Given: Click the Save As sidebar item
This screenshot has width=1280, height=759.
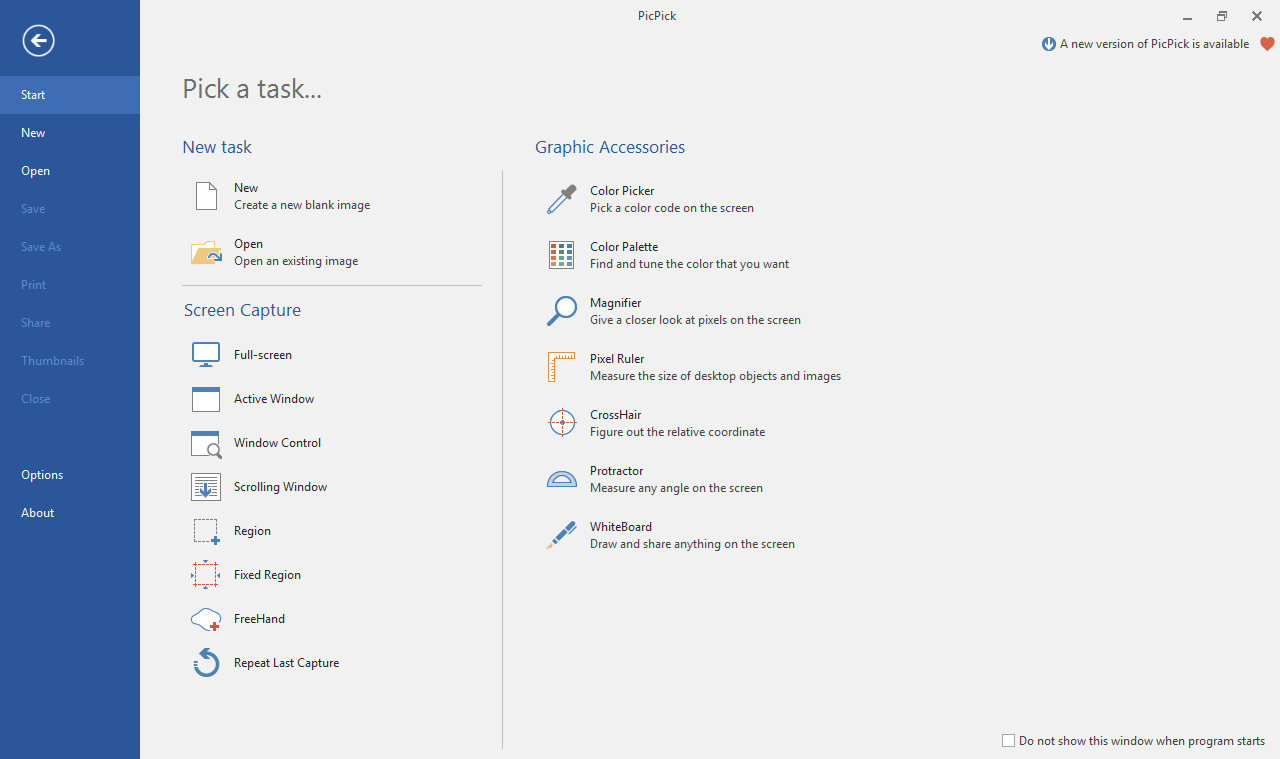Looking at the screenshot, I should 70,247.
